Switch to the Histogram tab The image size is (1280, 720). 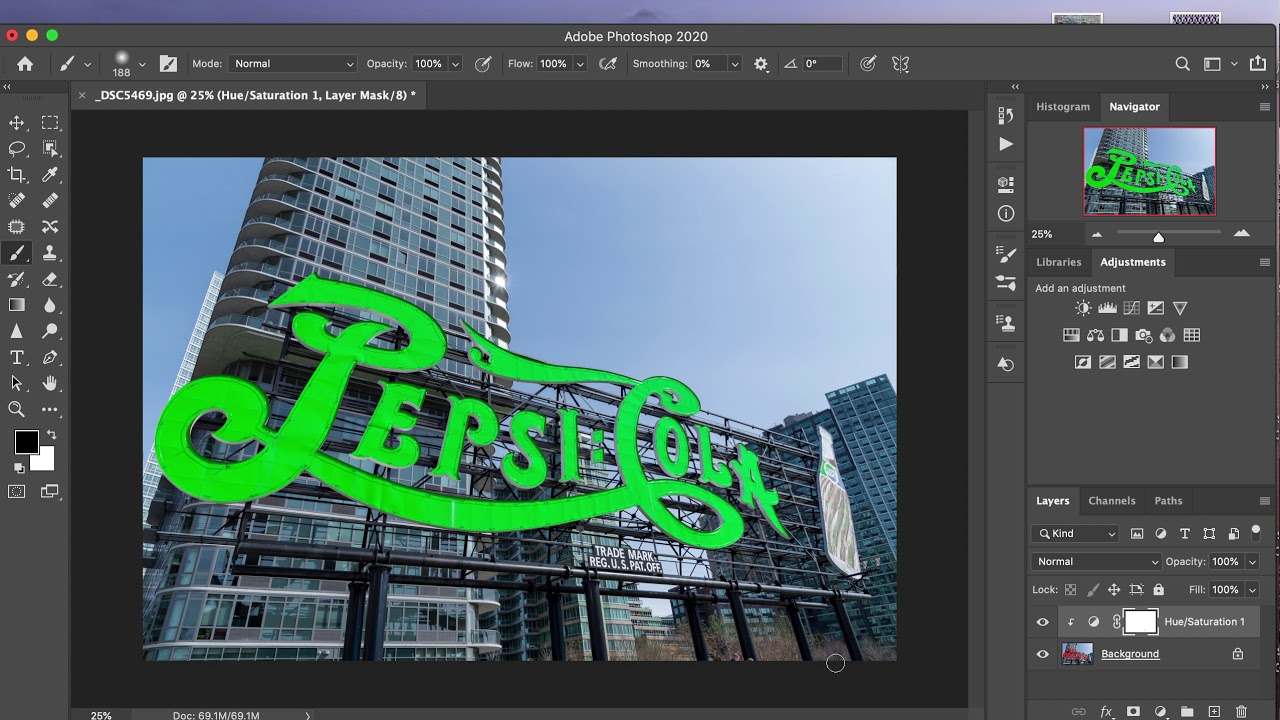(1062, 106)
